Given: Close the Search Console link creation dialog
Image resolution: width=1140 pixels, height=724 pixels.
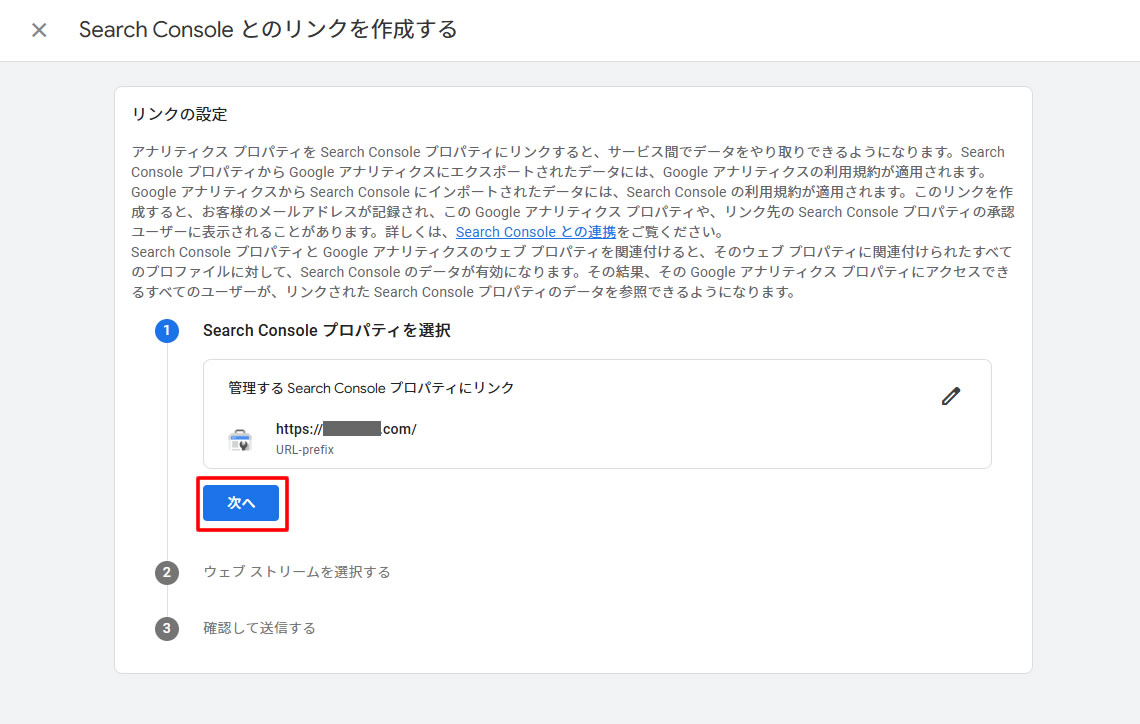Looking at the screenshot, I should pos(39,30).
